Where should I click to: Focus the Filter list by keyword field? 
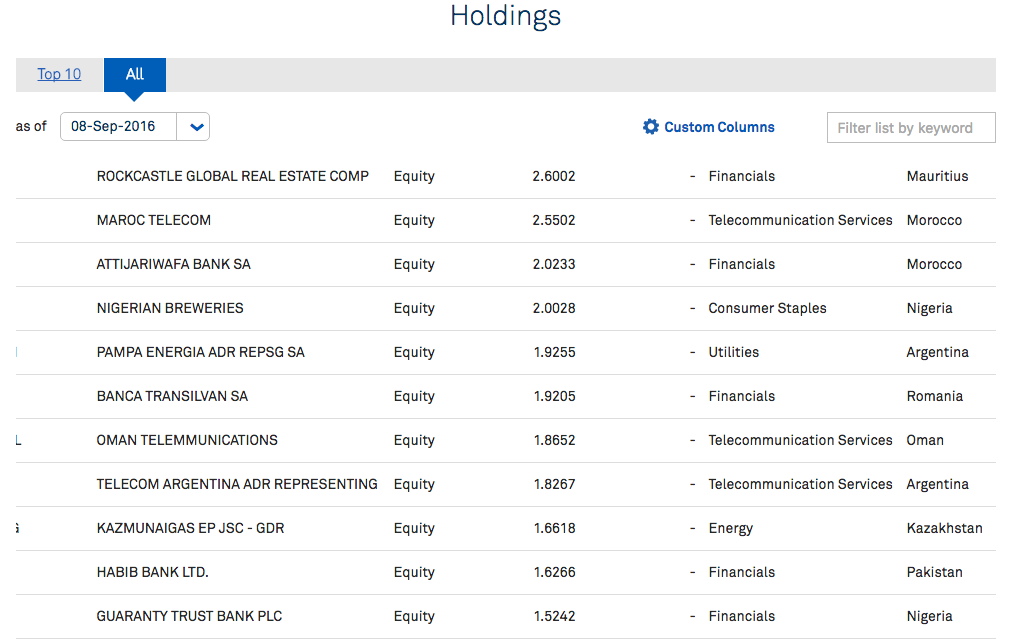[910, 128]
